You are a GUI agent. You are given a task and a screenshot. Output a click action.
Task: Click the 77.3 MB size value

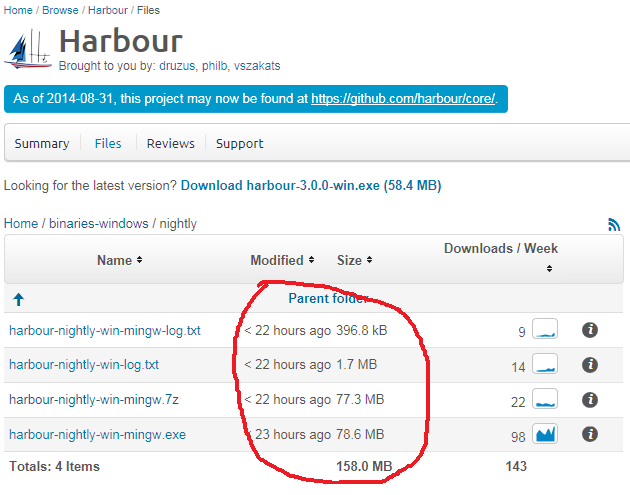click(x=360, y=399)
